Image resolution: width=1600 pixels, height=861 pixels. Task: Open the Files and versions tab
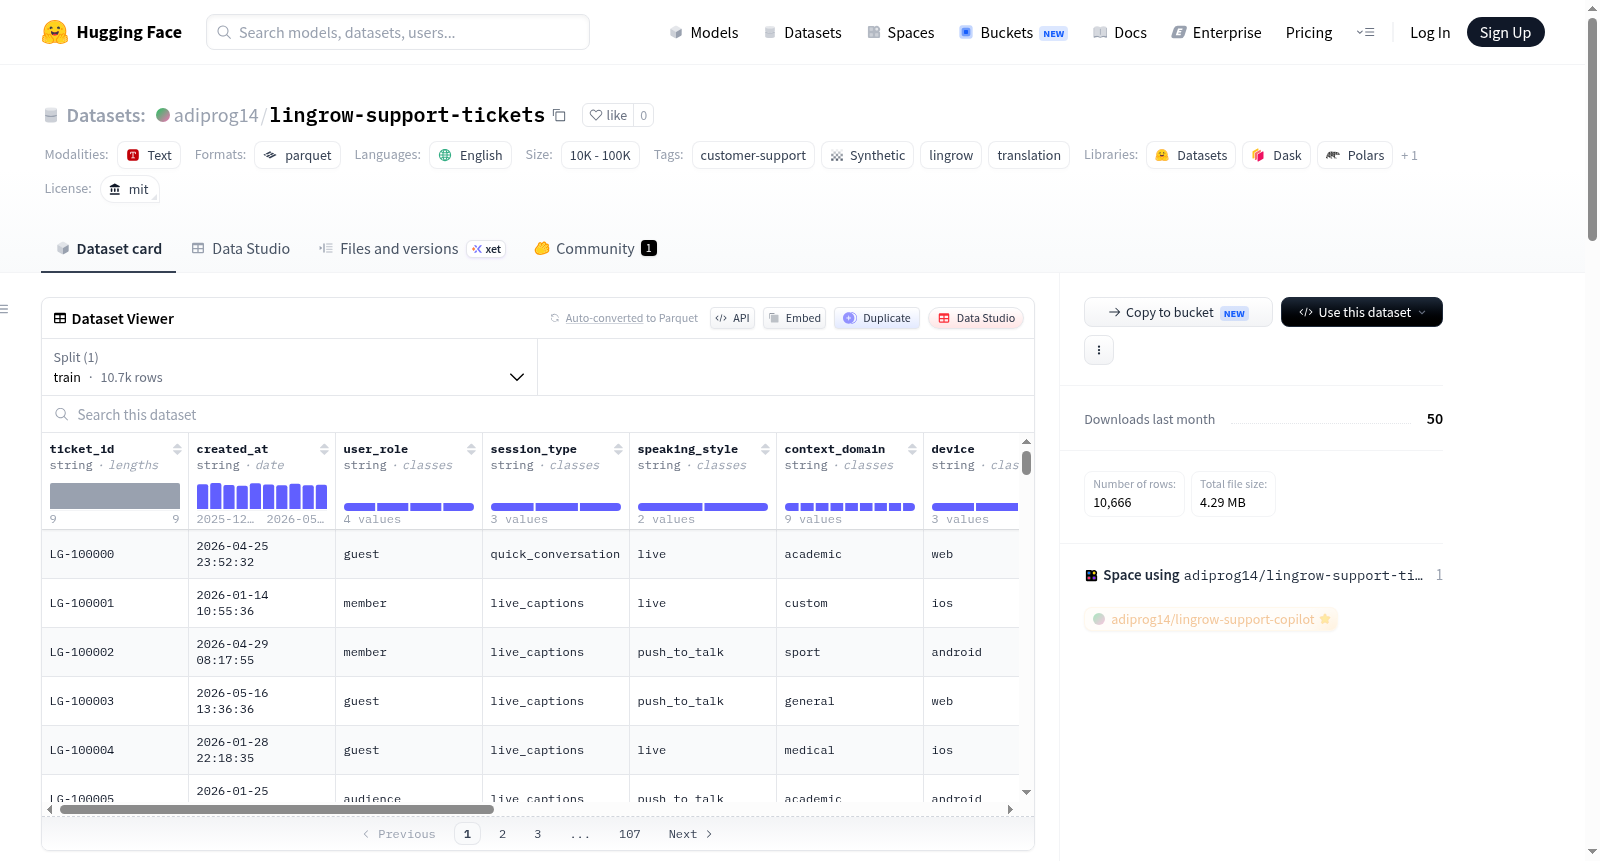412,249
